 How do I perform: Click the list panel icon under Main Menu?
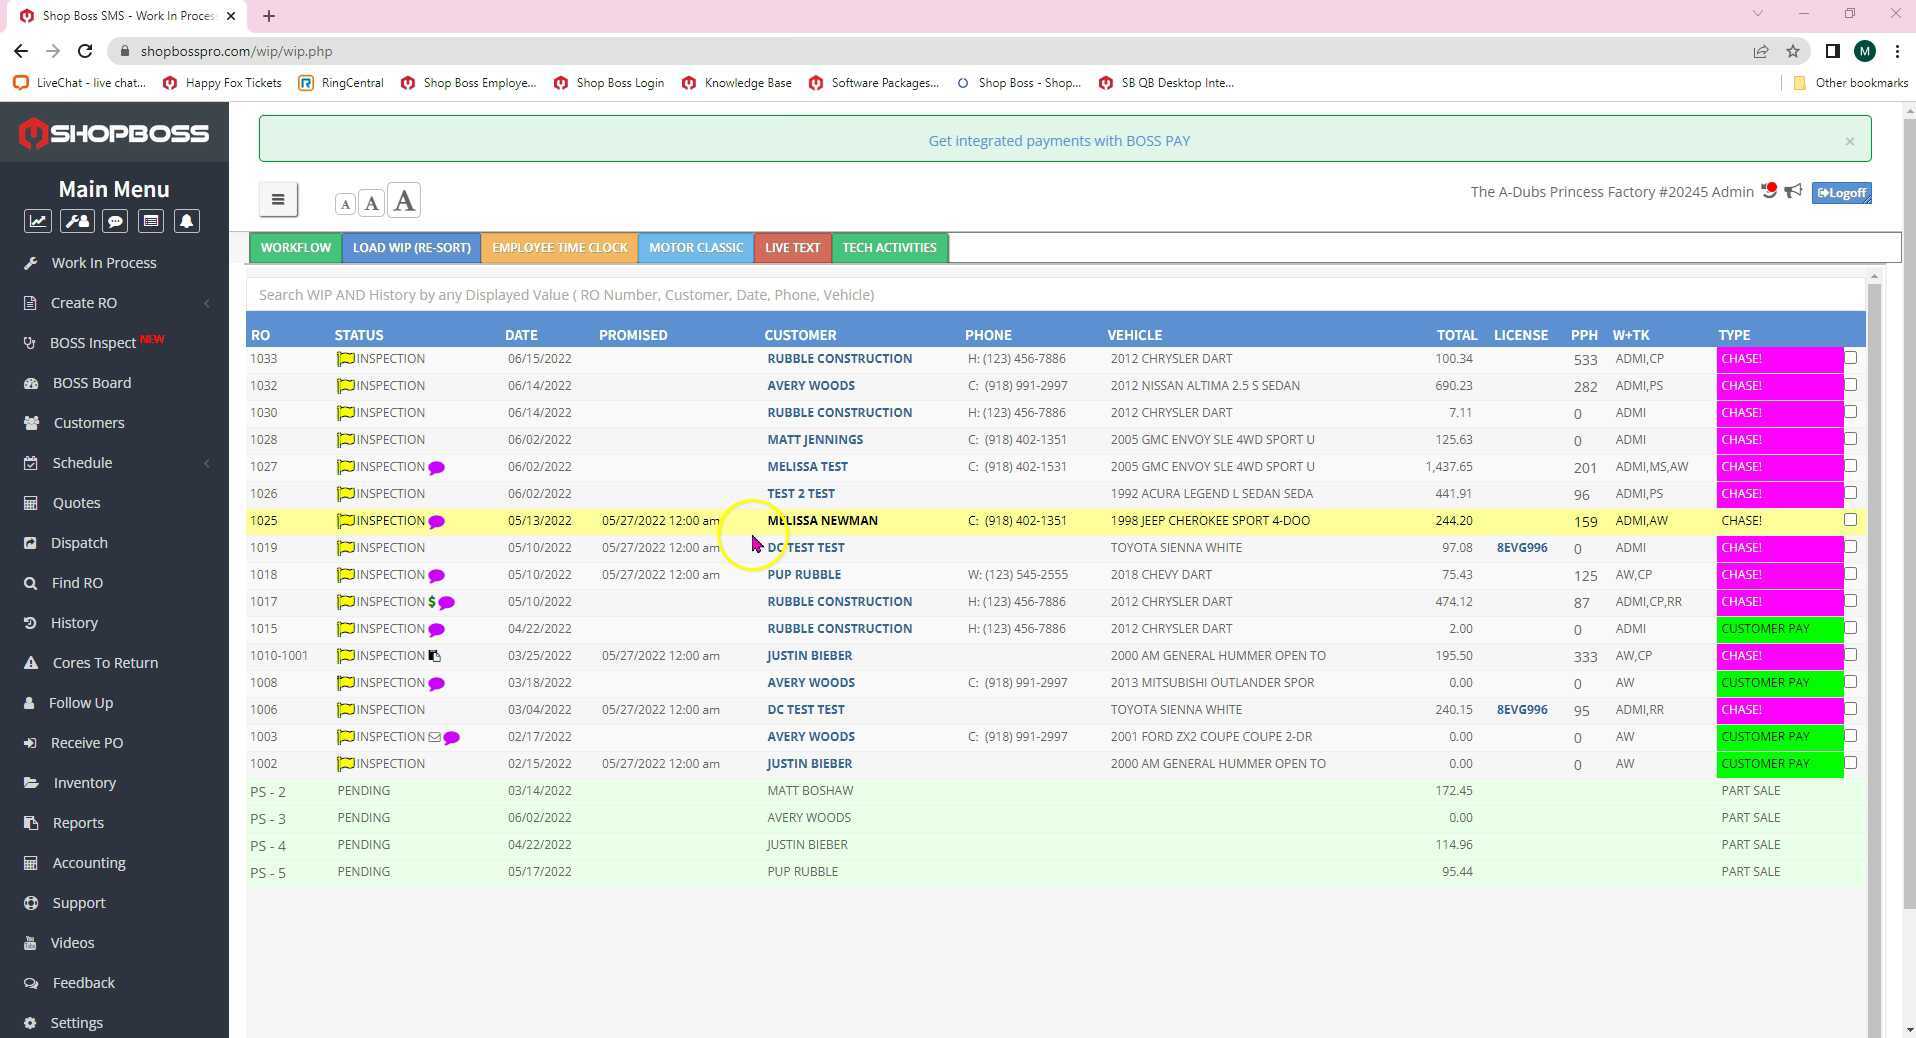click(151, 221)
